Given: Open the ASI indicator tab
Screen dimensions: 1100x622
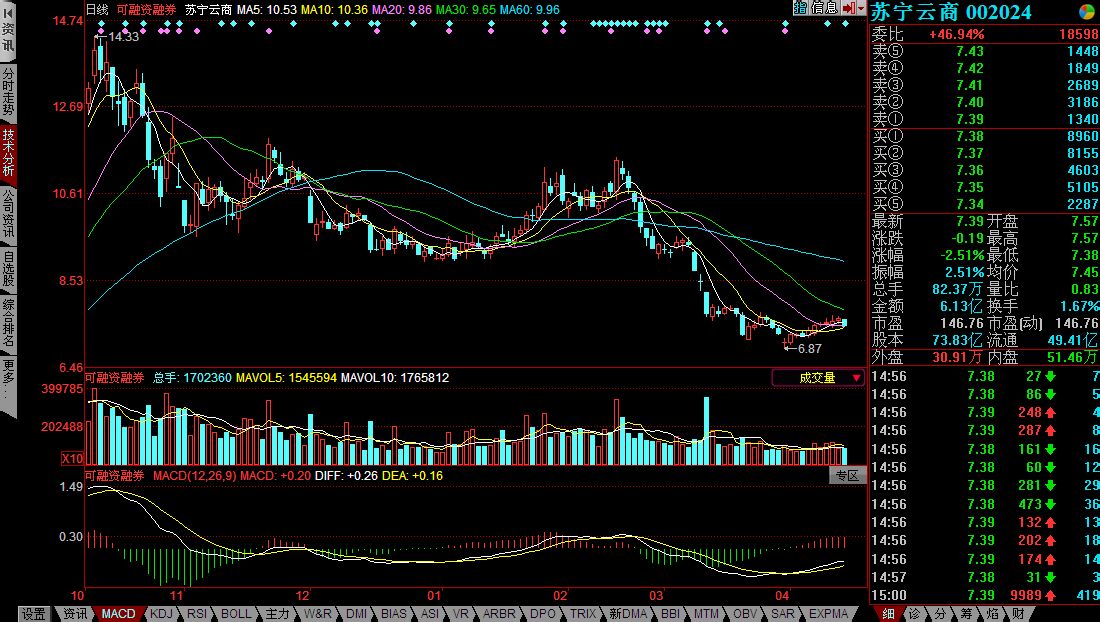Looking at the screenshot, I should tap(429, 614).
